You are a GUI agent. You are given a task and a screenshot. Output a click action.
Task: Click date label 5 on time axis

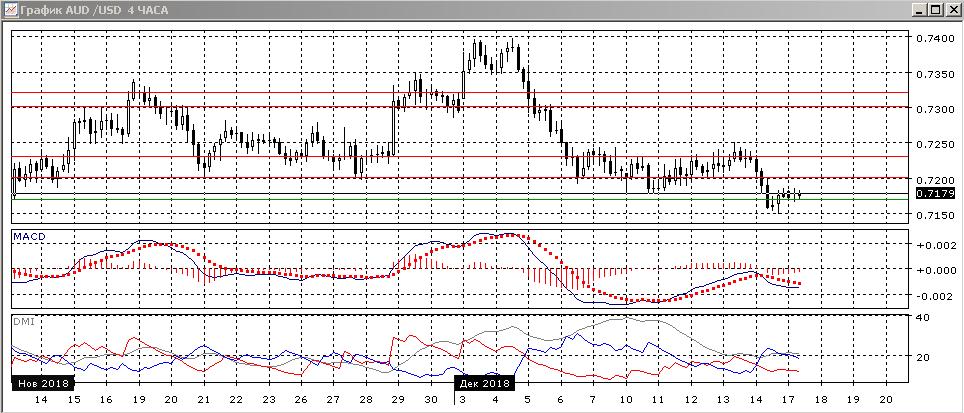(527, 399)
